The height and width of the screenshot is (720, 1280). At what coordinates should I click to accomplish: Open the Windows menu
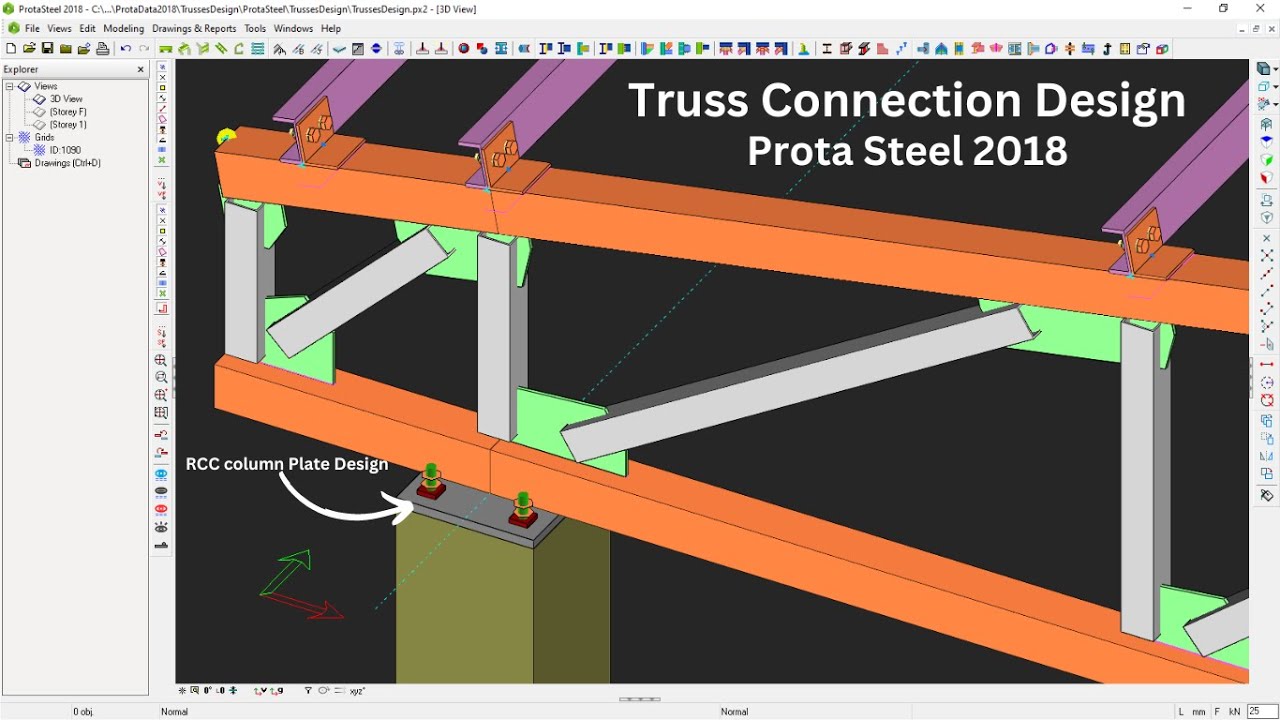293,29
